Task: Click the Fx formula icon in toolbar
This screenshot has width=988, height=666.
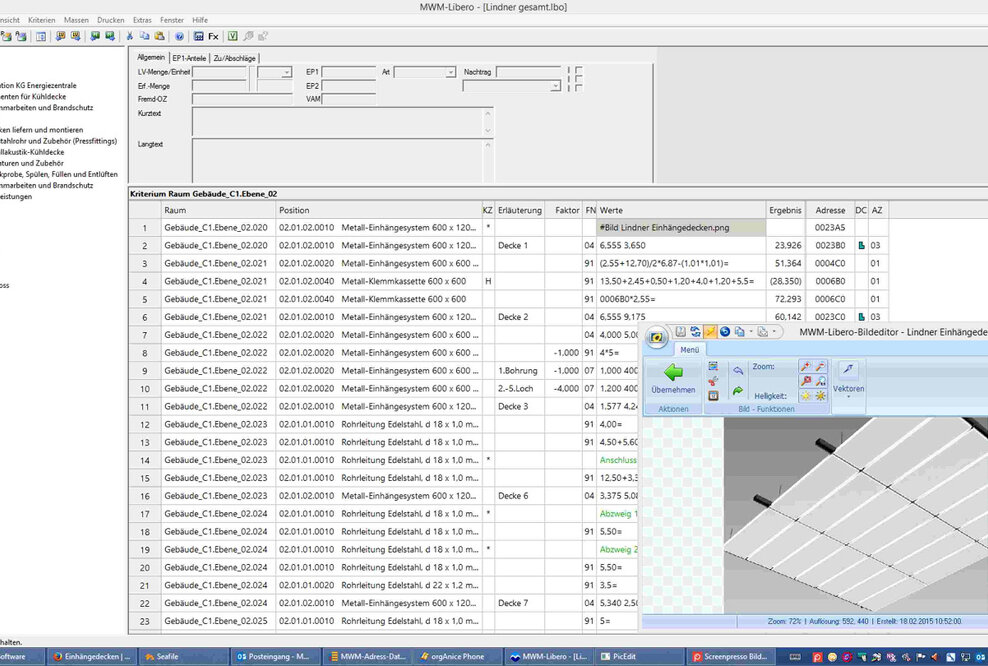Action: 213,36
